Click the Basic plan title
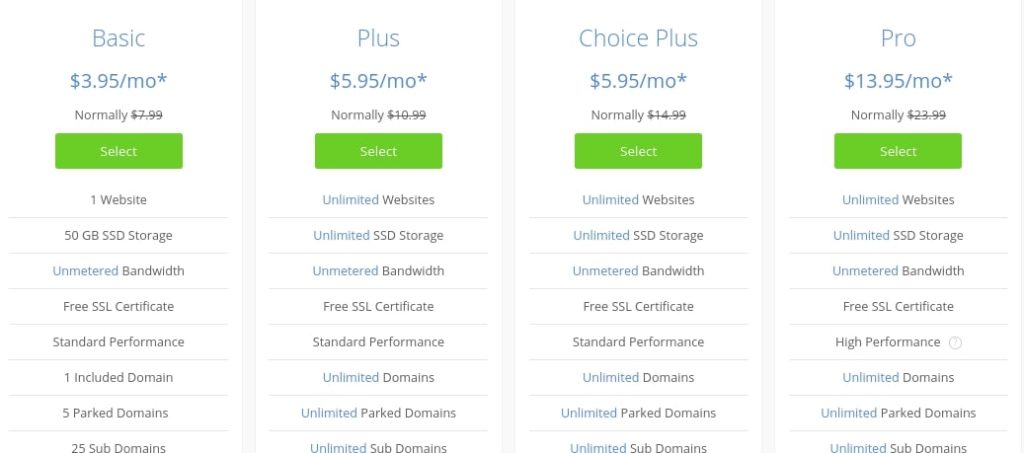 click(119, 38)
